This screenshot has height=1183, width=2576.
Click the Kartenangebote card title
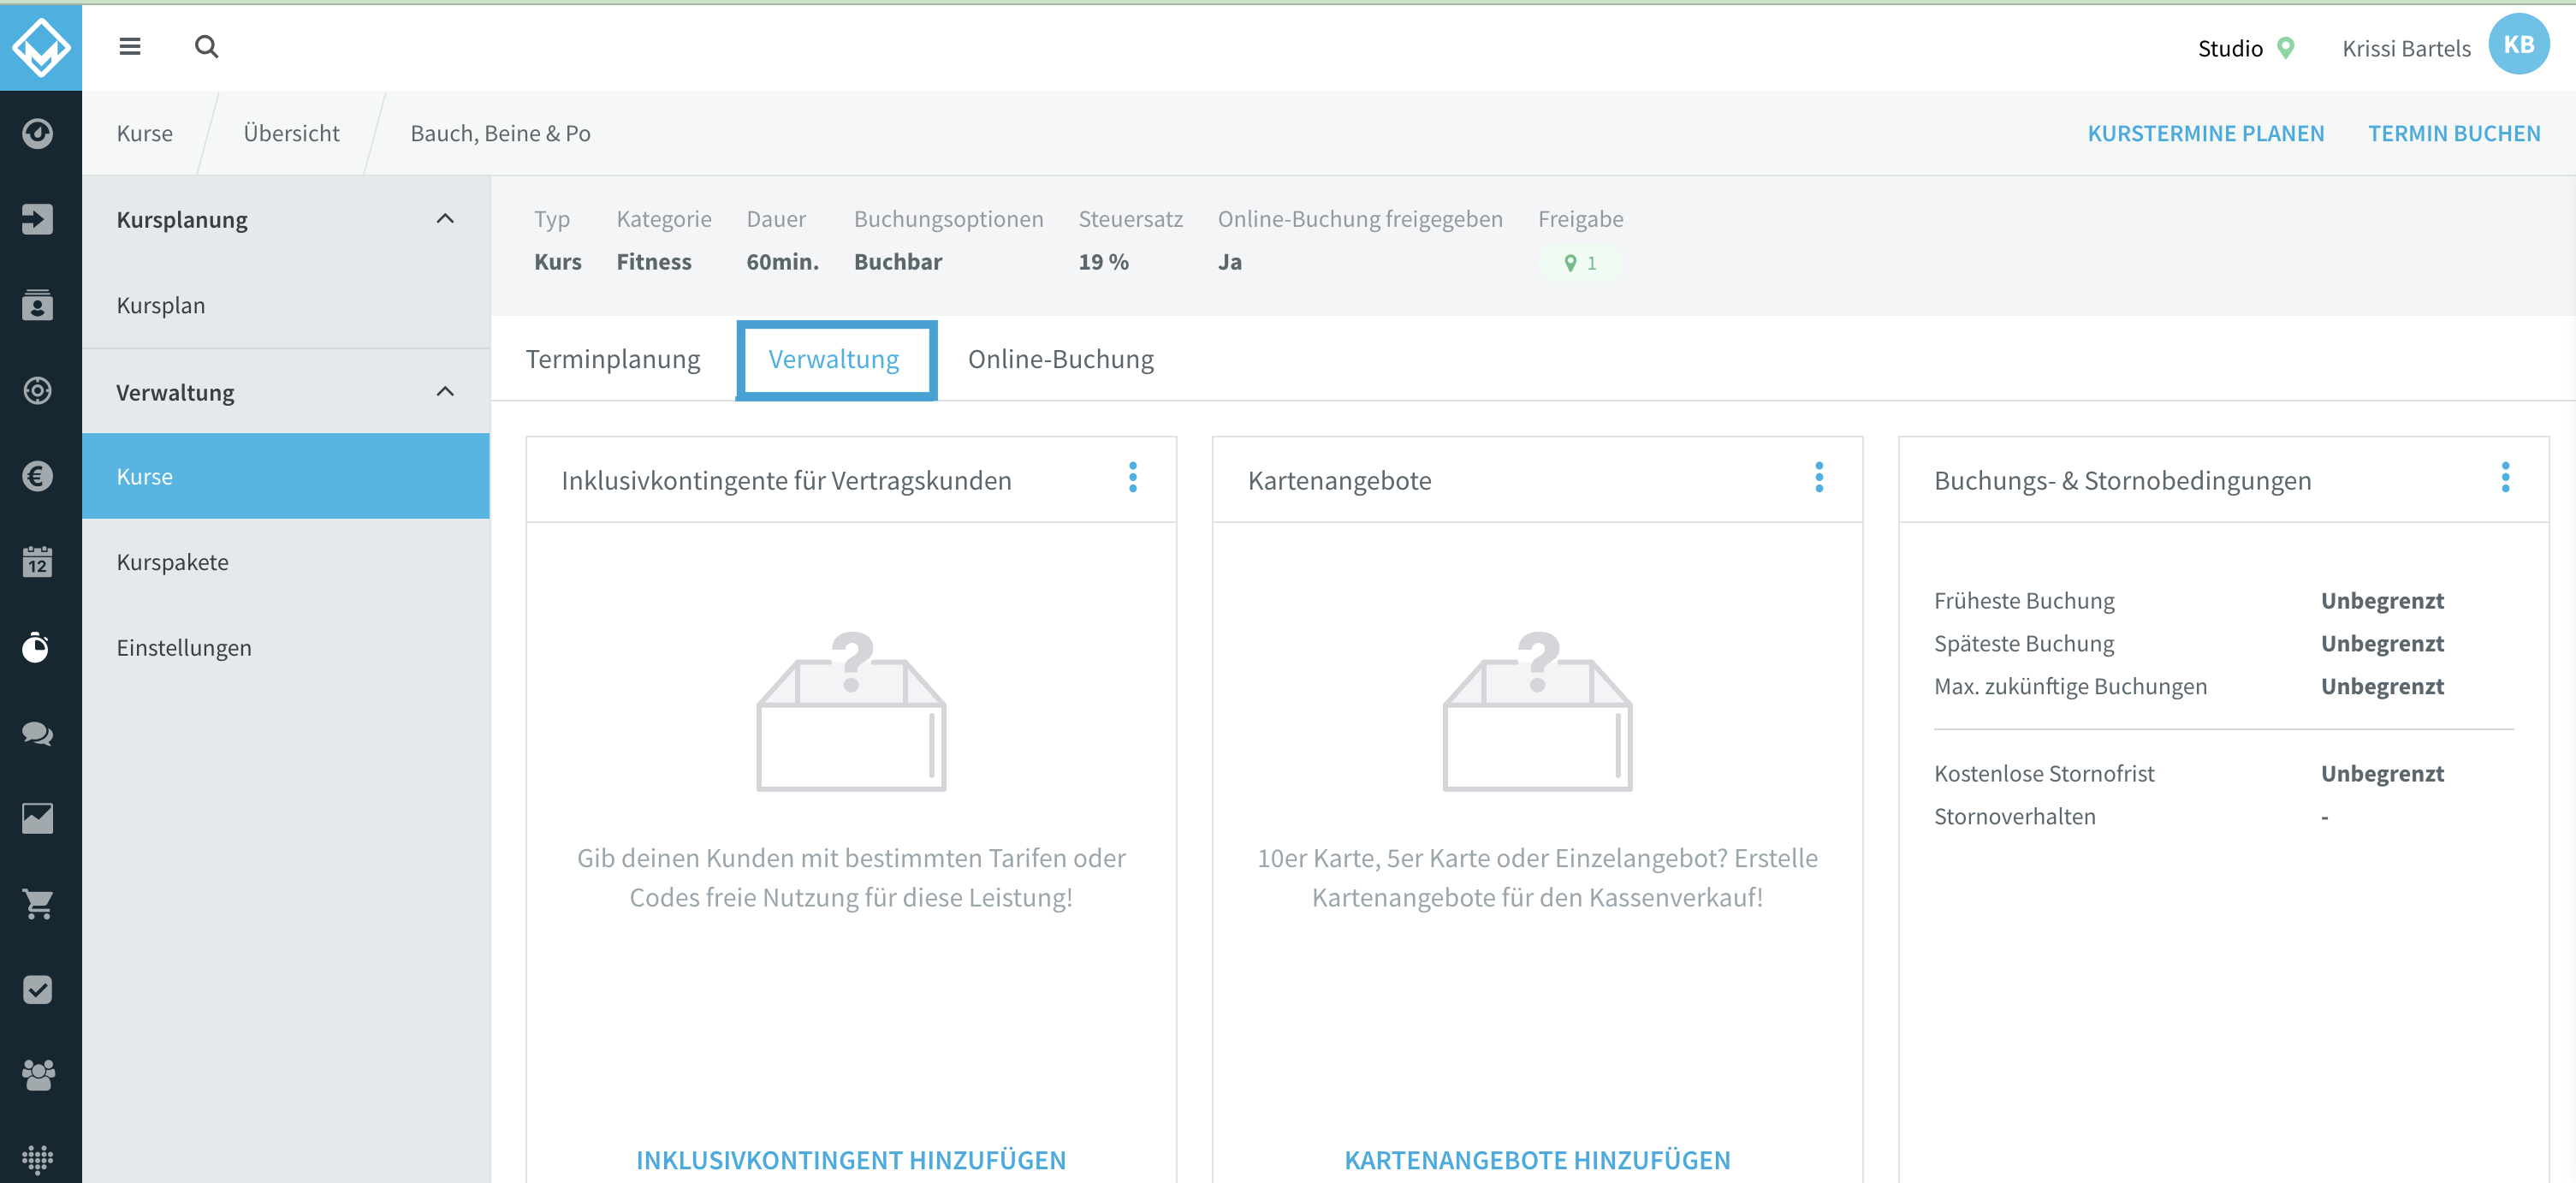click(1339, 480)
